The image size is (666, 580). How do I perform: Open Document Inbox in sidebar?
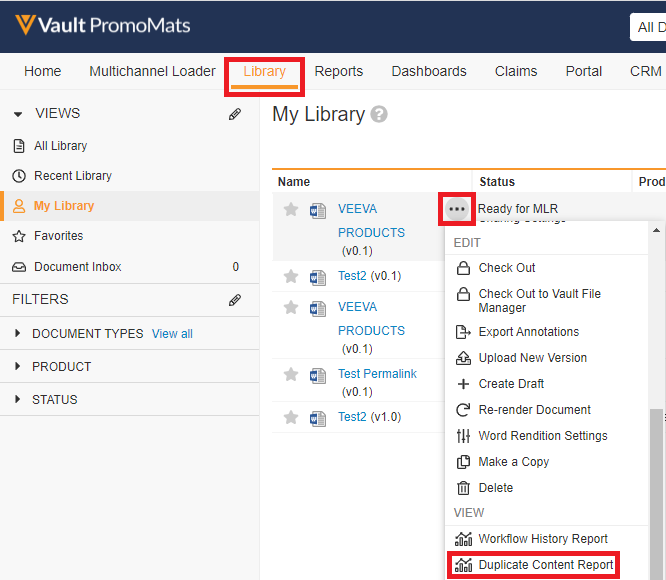[x=77, y=267]
